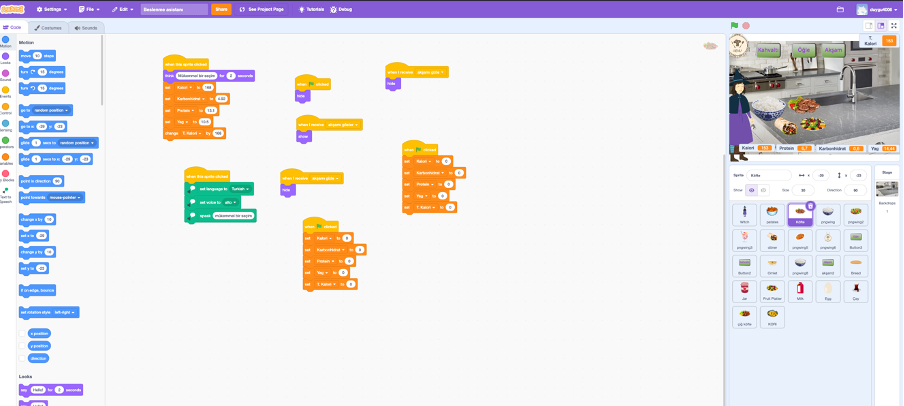Open the Sounds tab
Image resolution: width=904 pixels, height=406 pixels.
click(x=86, y=27)
